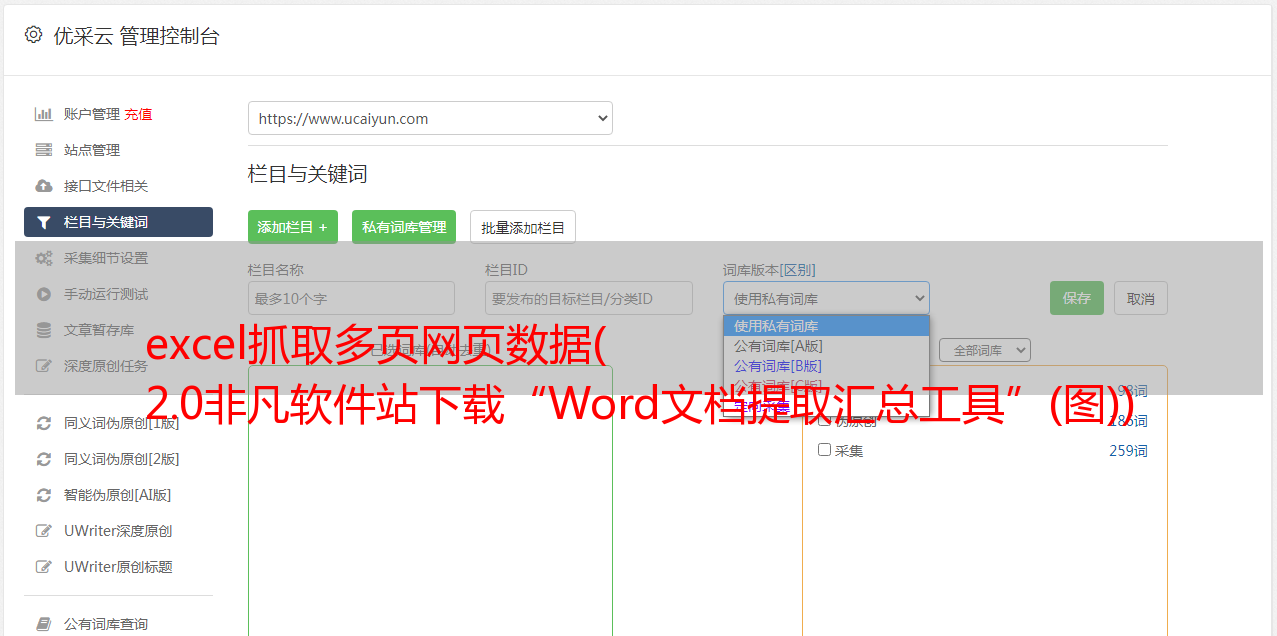The width and height of the screenshot is (1277, 636).
Task: Click the book icon for 公有词库查询
Action: (x=44, y=624)
